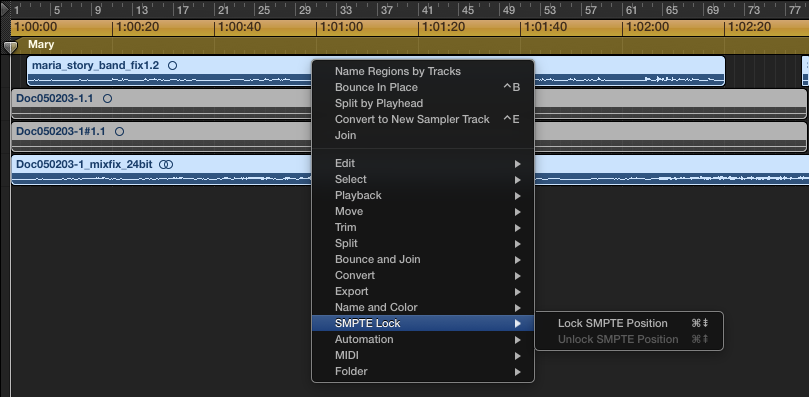Click 1:00:40 on the time ruler

pyautogui.click(x=240, y=27)
